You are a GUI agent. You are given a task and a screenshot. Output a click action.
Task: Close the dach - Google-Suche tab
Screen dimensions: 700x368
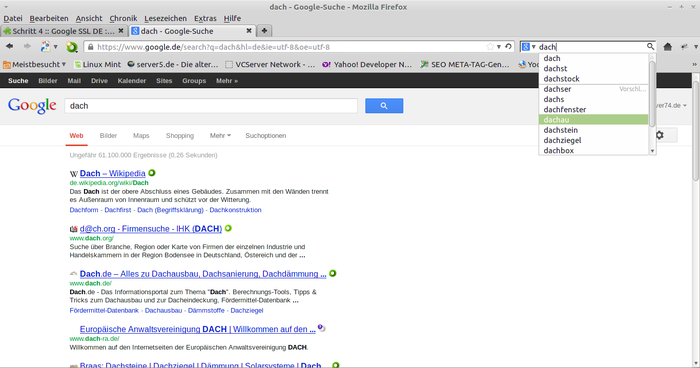(249, 31)
